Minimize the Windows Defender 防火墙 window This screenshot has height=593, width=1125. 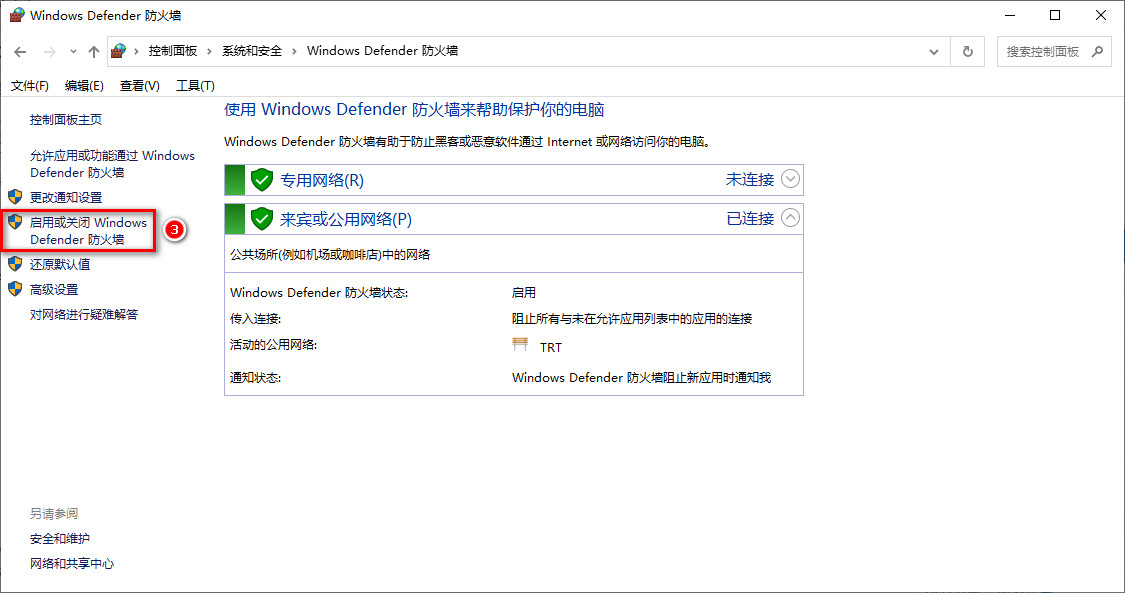(x=1009, y=15)
